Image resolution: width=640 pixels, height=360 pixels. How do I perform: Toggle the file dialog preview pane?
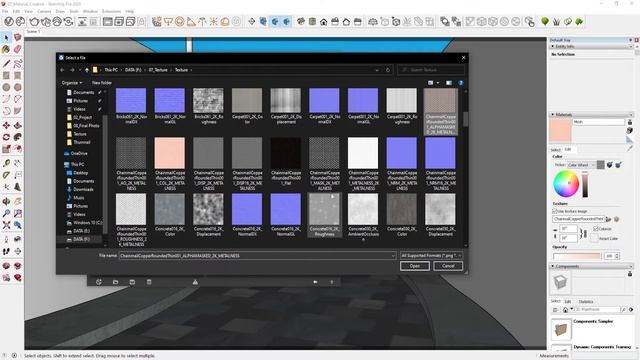click(449, 83)
